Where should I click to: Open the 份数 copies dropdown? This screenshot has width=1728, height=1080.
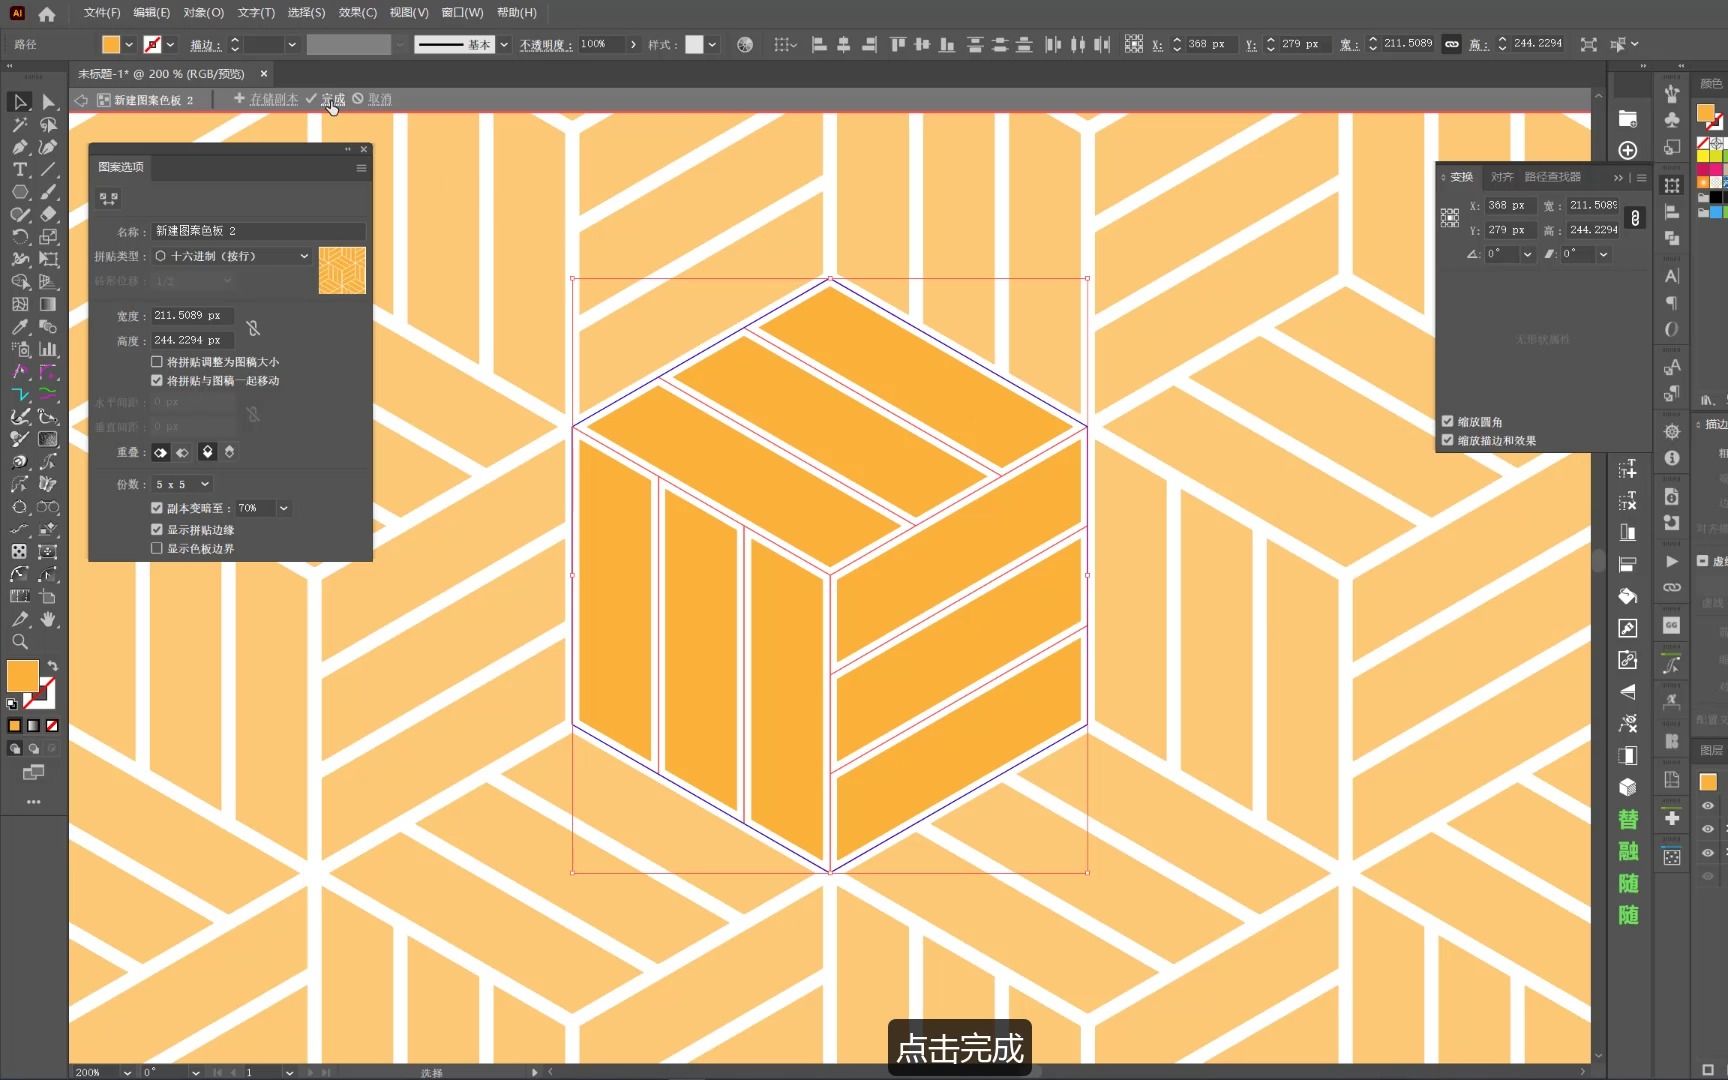(x=181, y=484)
